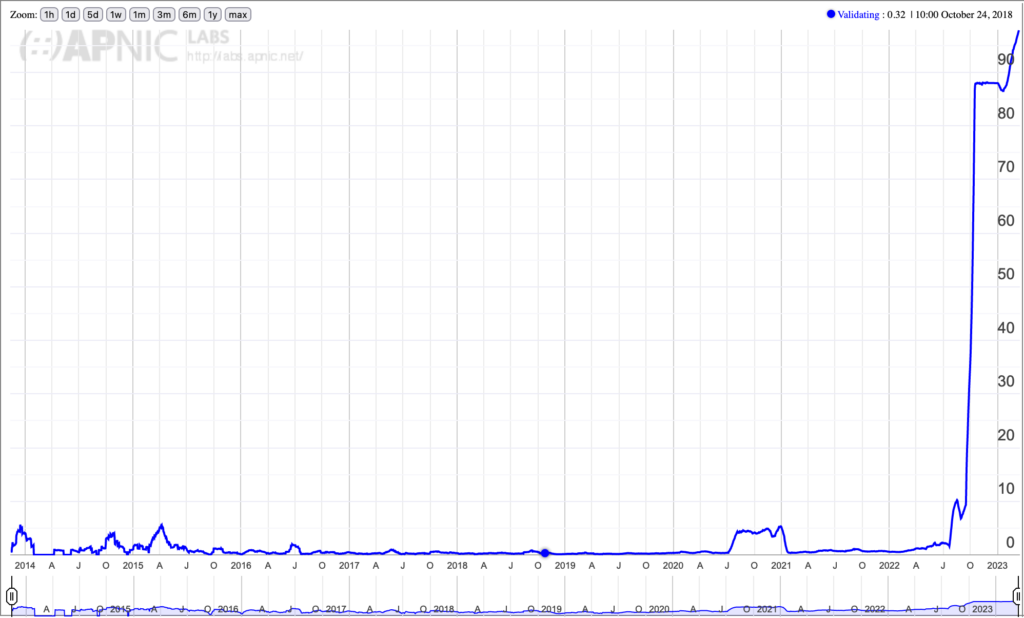Click the APNIC Labs logo watermark
The height and width of the screenshot is (618, 1024).
coord(100,45)
